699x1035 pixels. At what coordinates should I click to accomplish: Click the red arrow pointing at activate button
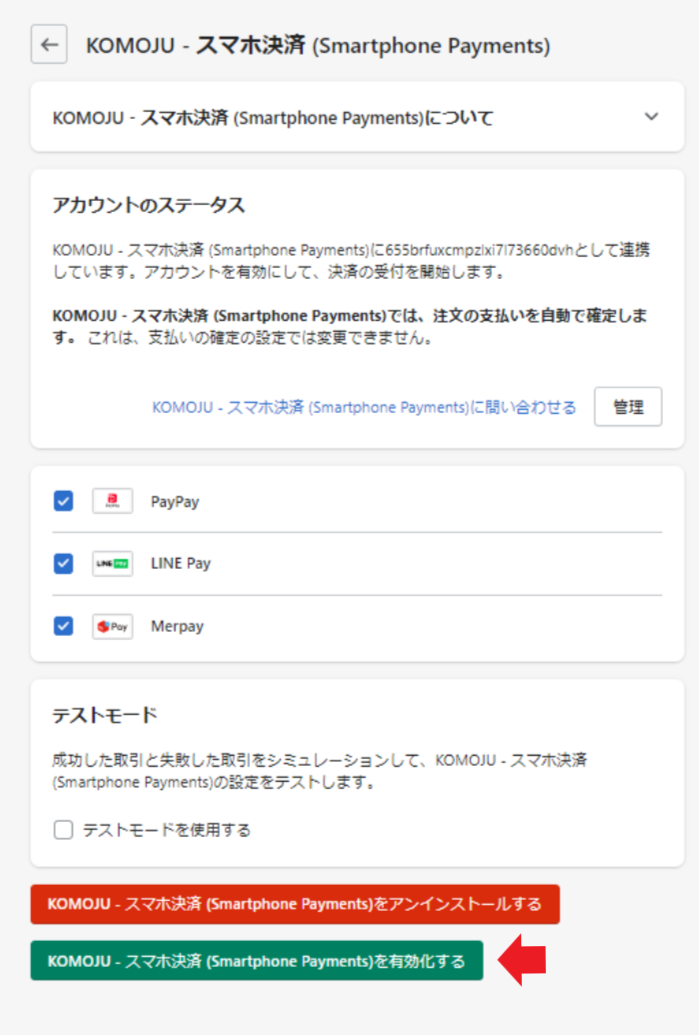(522, 960)
